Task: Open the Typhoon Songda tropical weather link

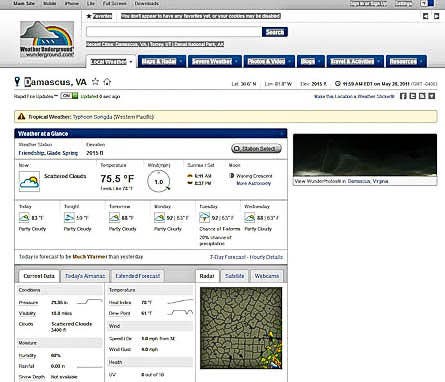Action: [x=113, y=117]
